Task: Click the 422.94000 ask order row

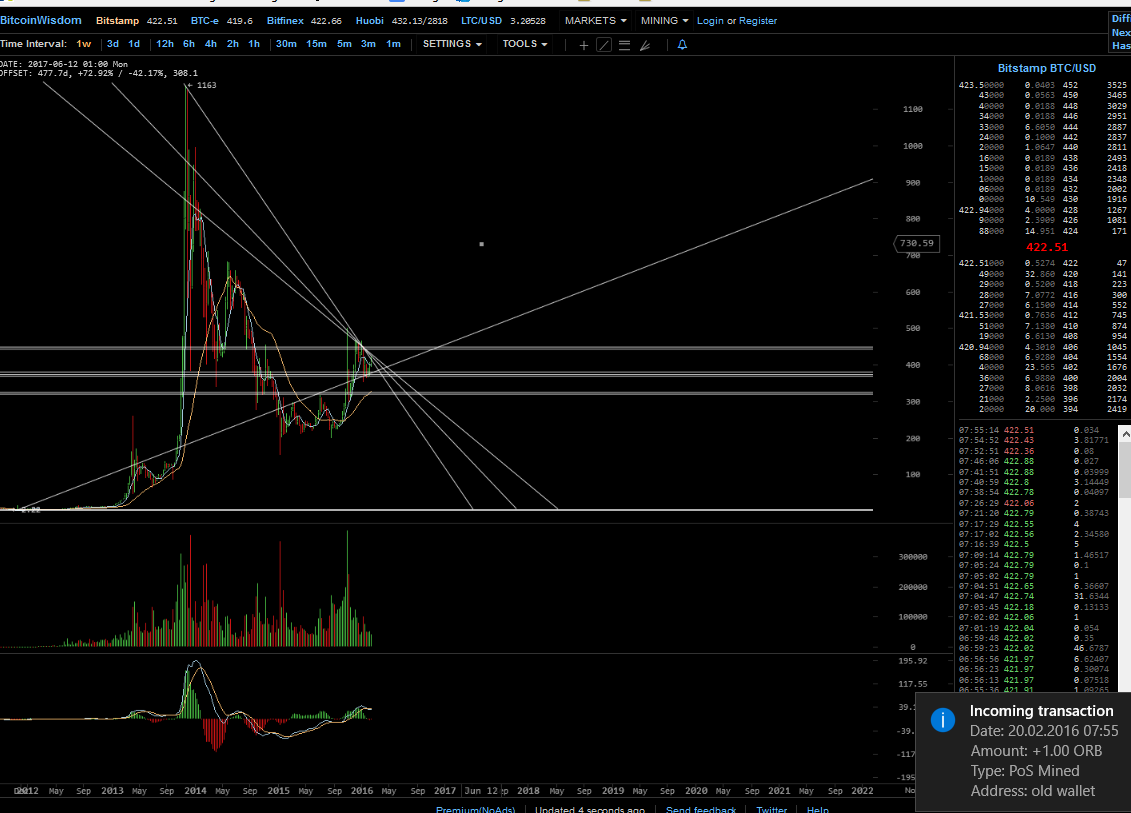Action: pyautogui.click(x=1043, y=210)
